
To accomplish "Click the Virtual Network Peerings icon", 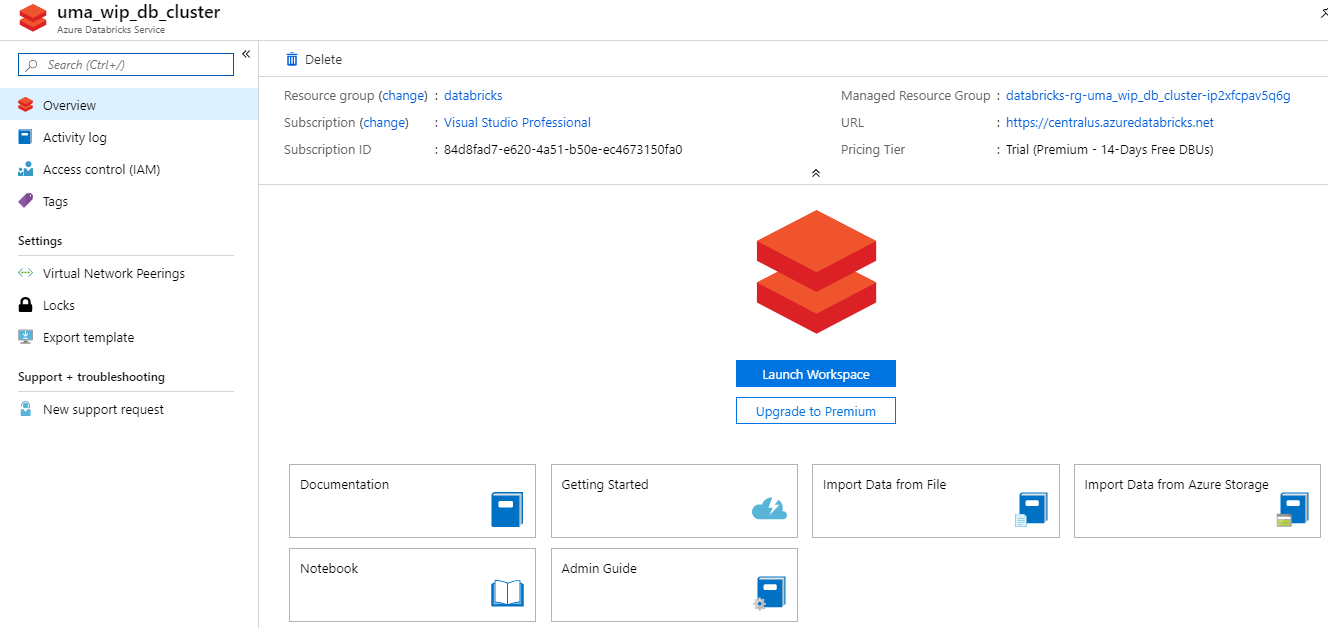I will [26, 273].
